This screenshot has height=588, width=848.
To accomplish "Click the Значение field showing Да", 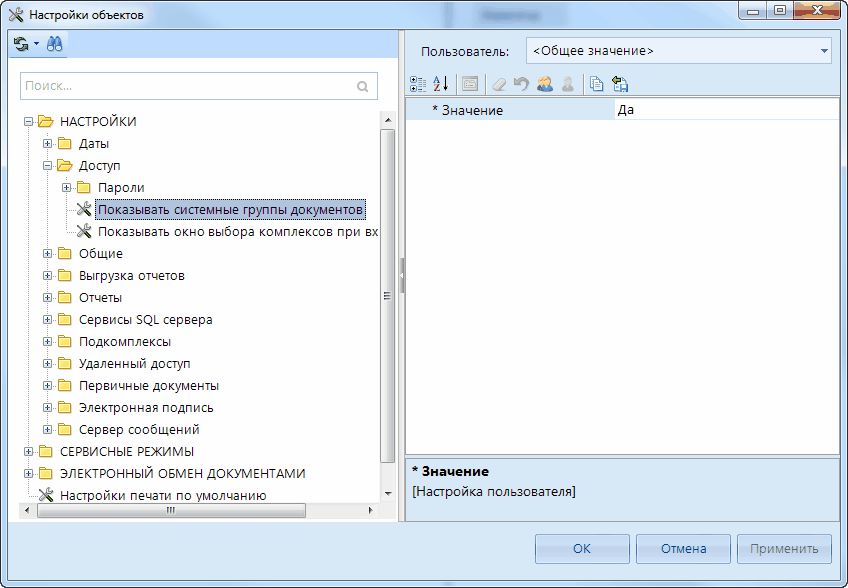I will pos(725,110).
